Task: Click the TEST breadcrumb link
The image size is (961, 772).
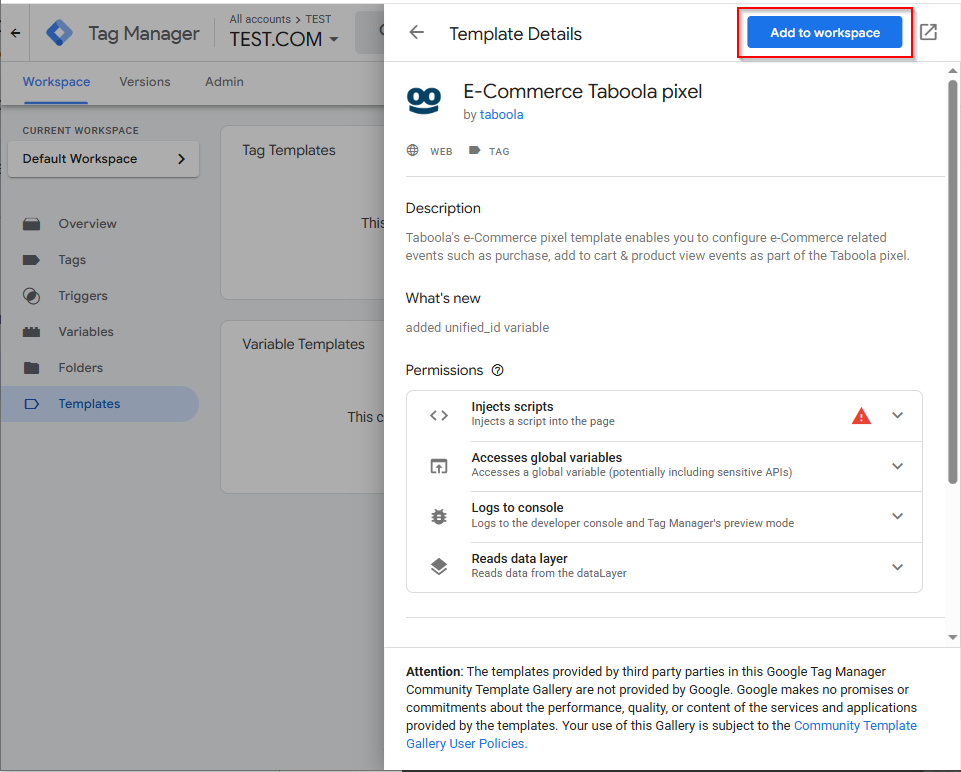Action: pos(318,19)
